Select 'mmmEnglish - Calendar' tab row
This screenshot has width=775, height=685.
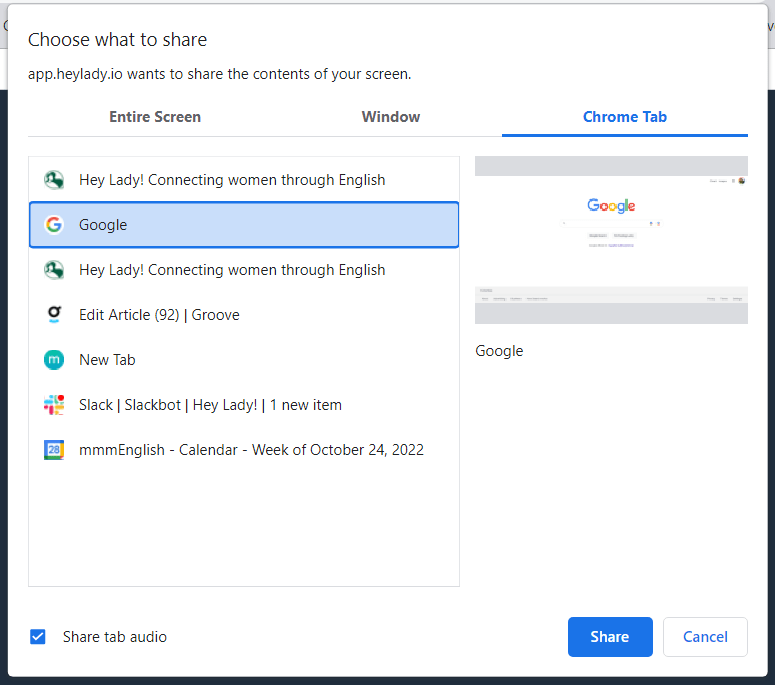(x=244, y=450)
